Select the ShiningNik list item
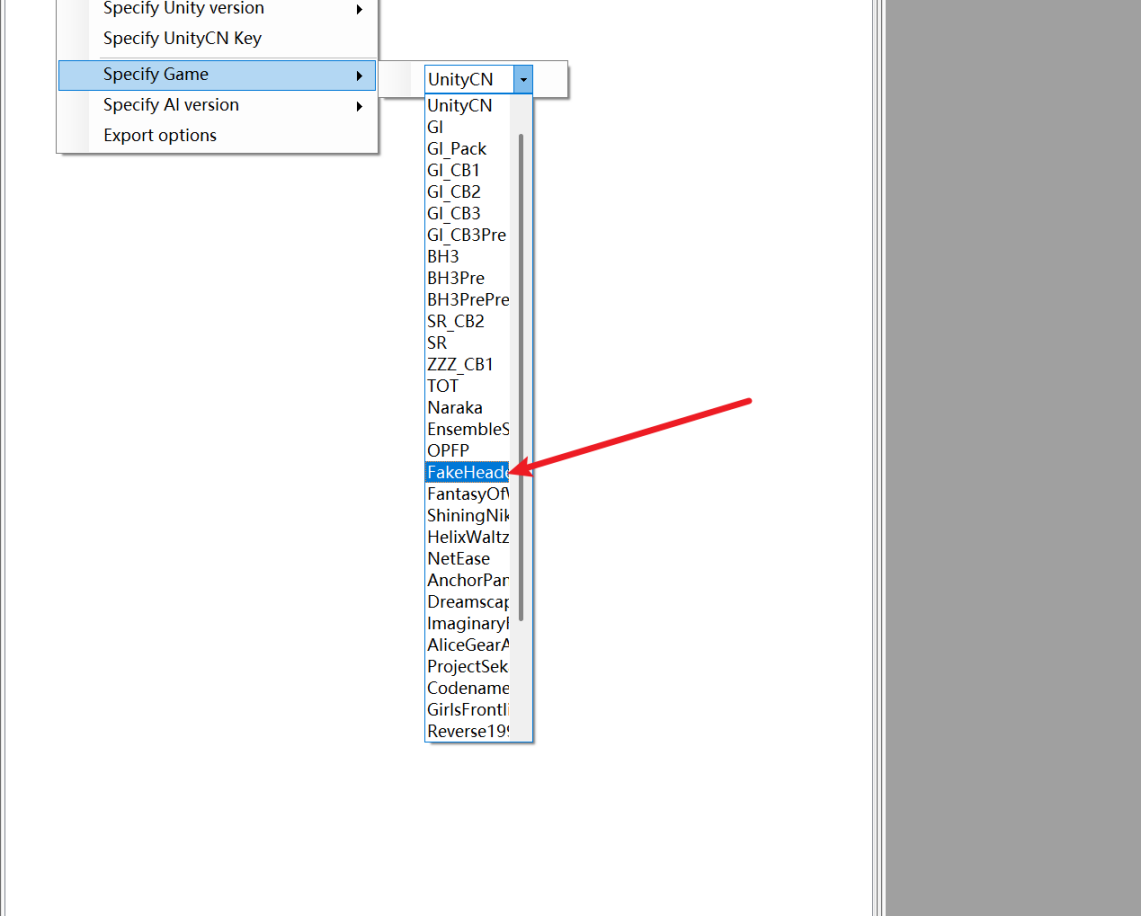The width and height of the screenshot is (1141, 916). 467,516
